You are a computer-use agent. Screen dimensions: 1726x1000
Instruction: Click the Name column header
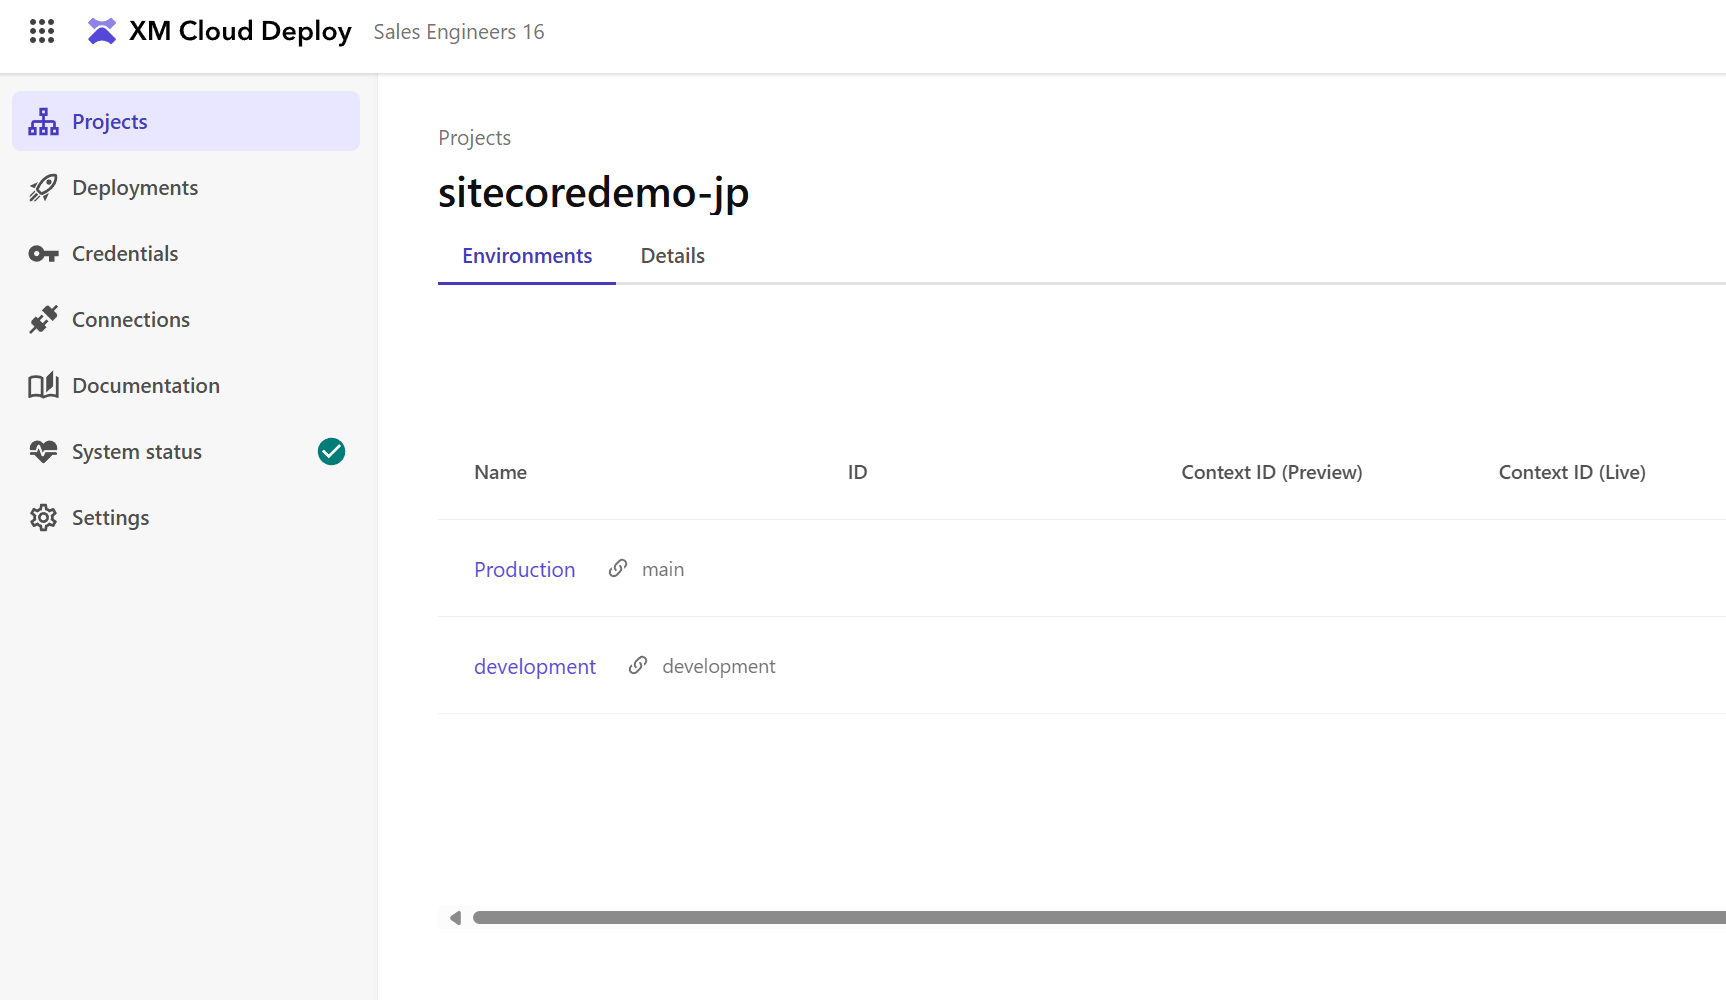point(500,472)
